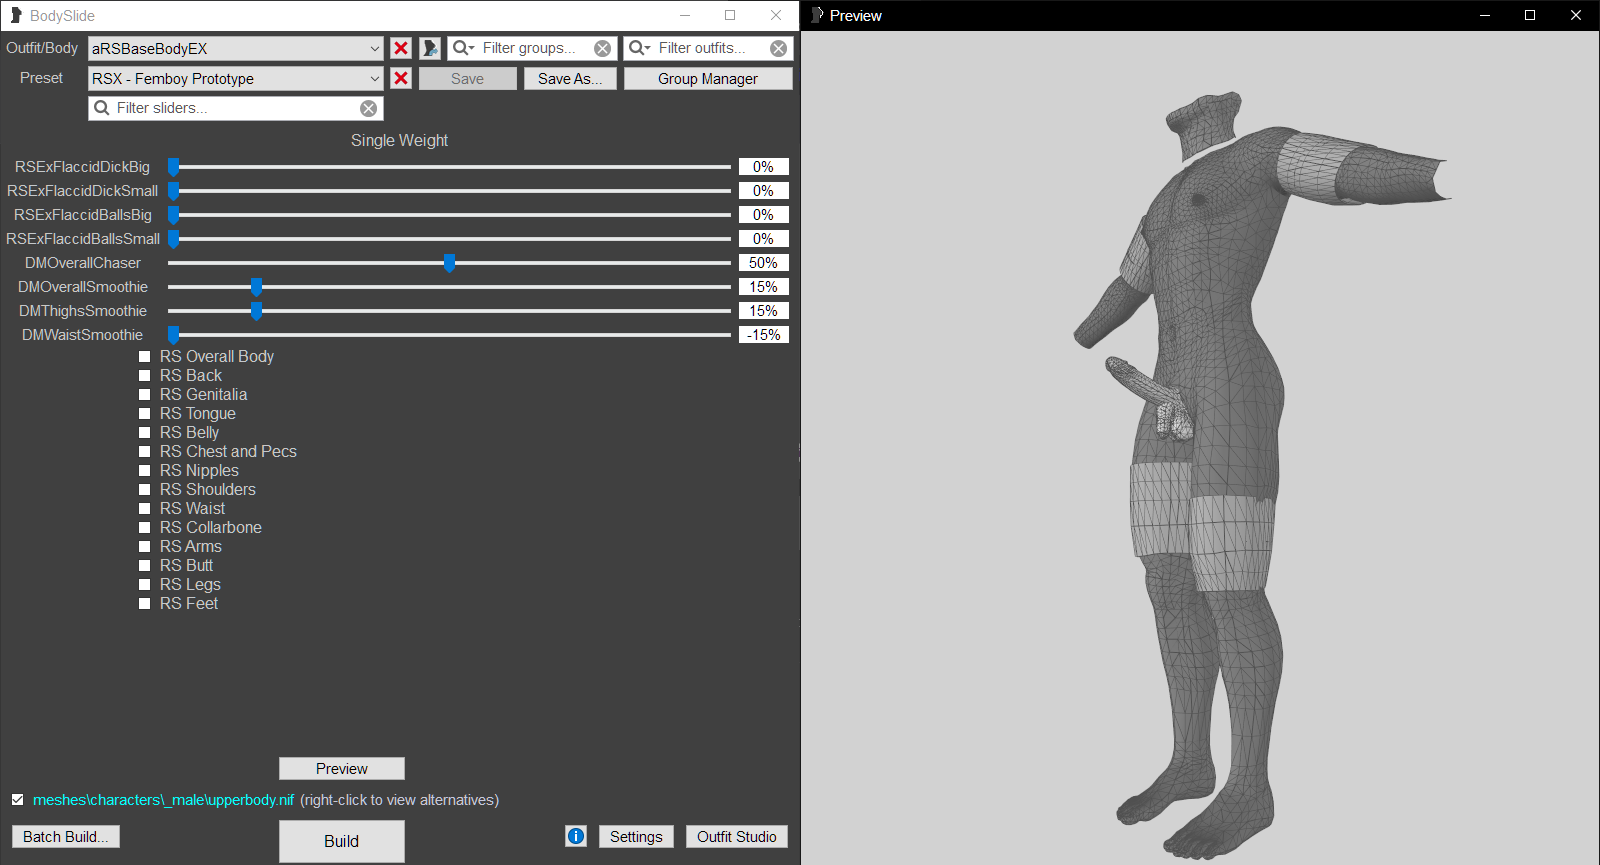1600x865 pixels.
Task: Click the DMThighsSmoothie slider handle
Action: [x=256, y=311]
